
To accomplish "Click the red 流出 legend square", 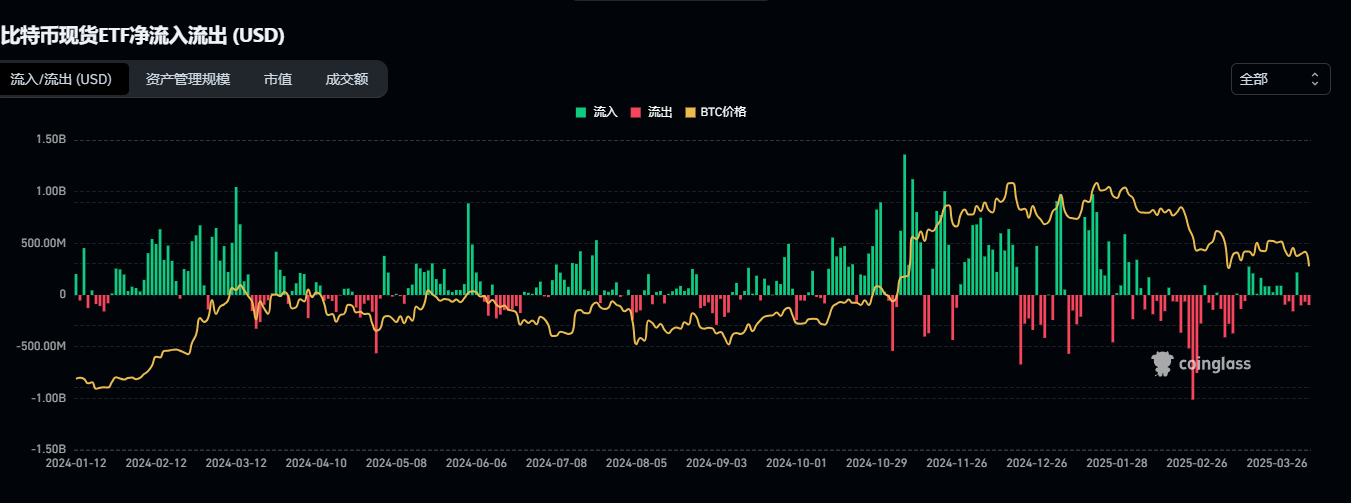I will (635, 112).
